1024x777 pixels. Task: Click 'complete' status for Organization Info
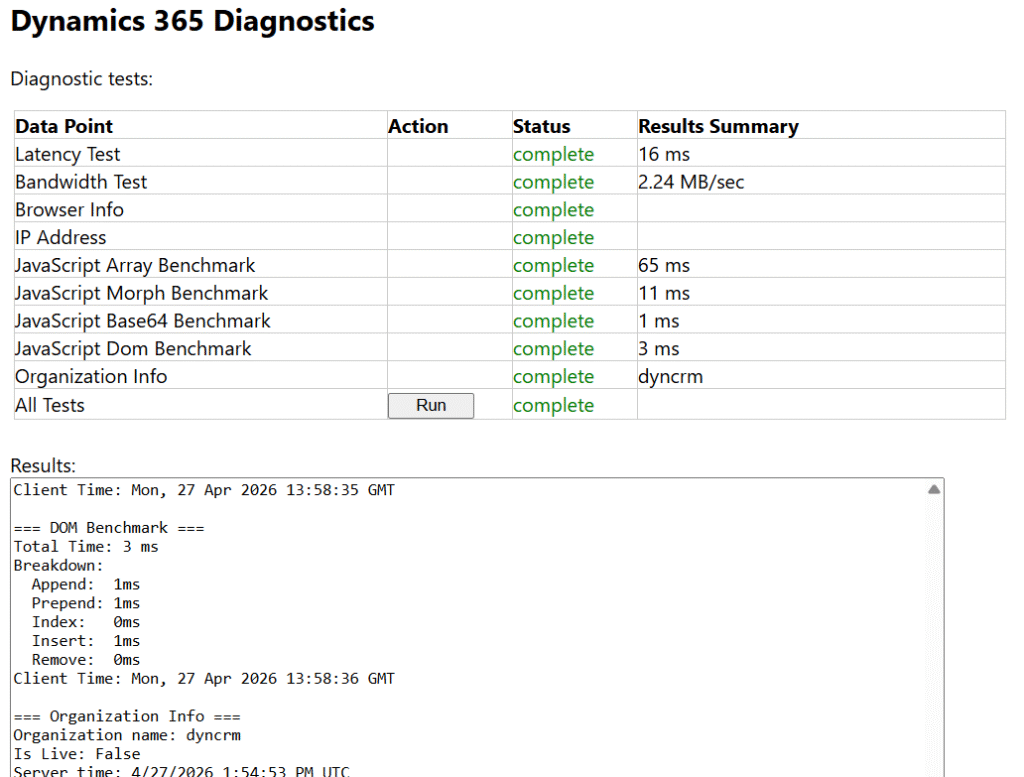[x=553, y=377]
